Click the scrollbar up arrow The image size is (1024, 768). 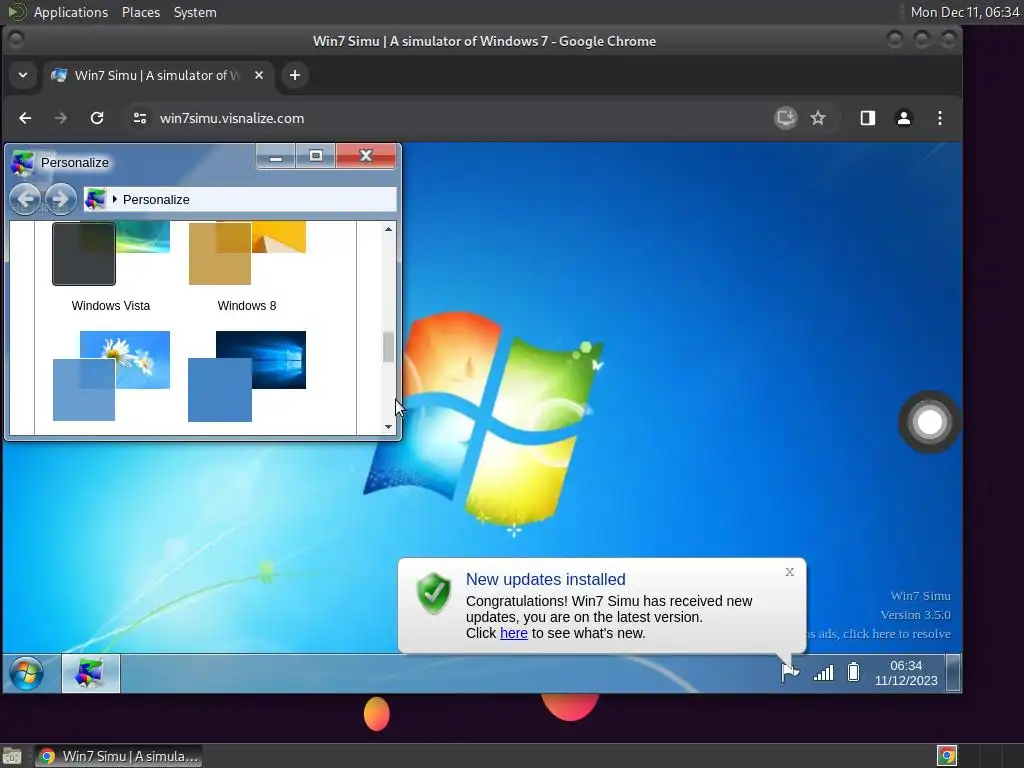coord(389,229)
